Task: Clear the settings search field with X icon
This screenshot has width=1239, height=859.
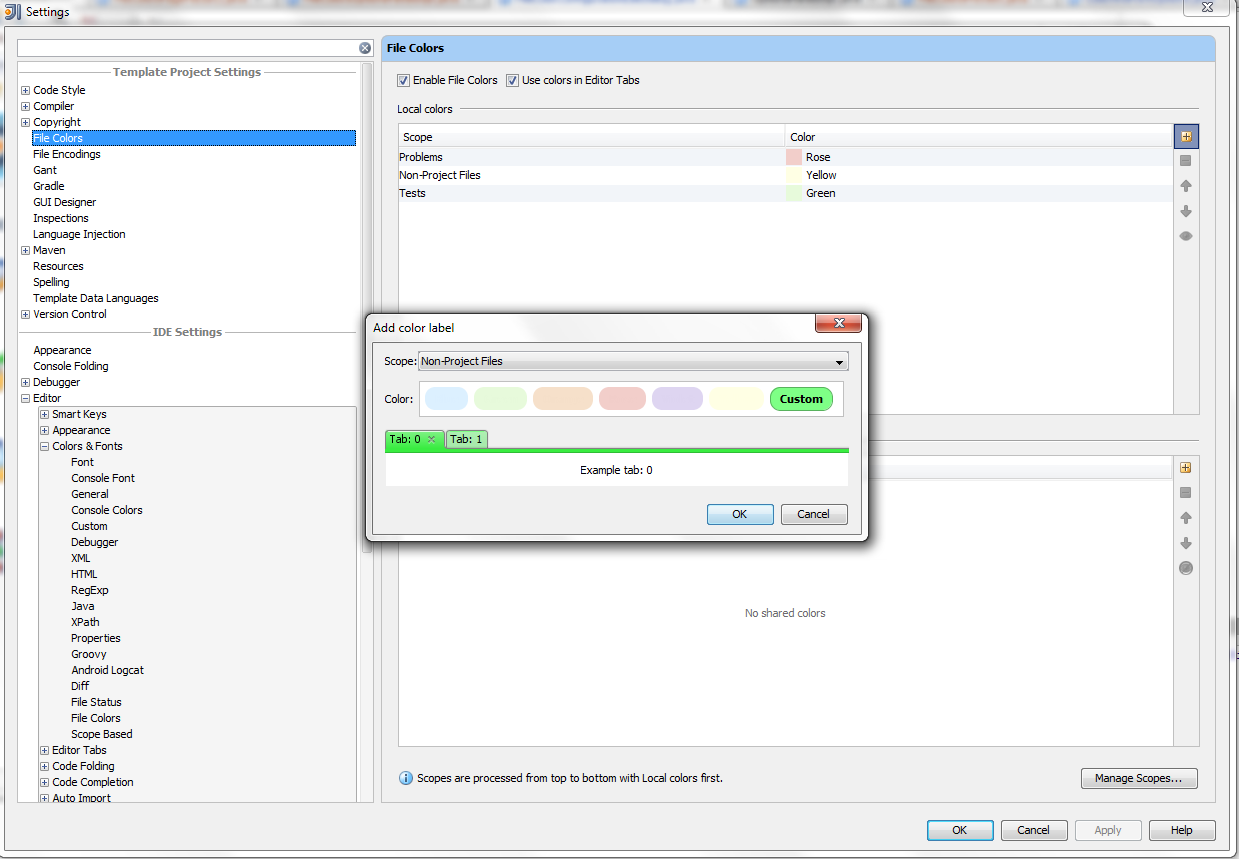Action: click(365, 47)
